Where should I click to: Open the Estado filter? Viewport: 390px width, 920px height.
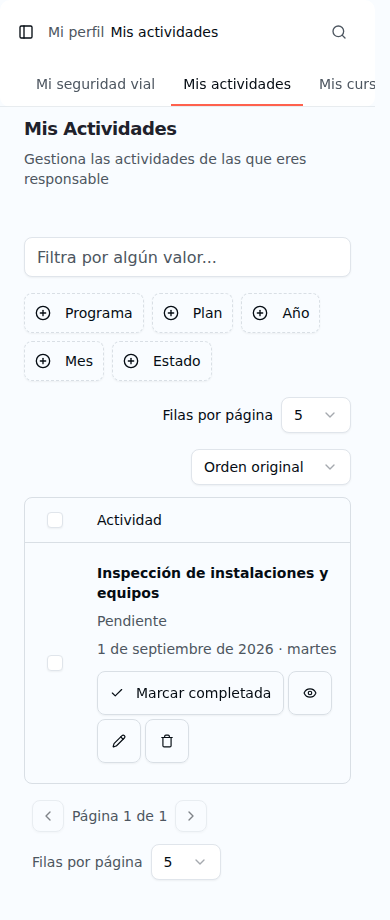pos(162,361)
